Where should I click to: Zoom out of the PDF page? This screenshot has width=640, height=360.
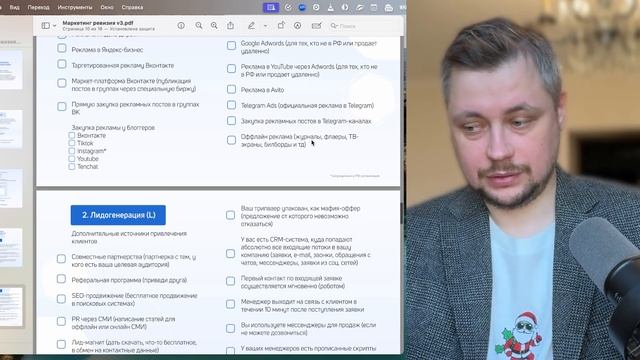click(198, 26)
